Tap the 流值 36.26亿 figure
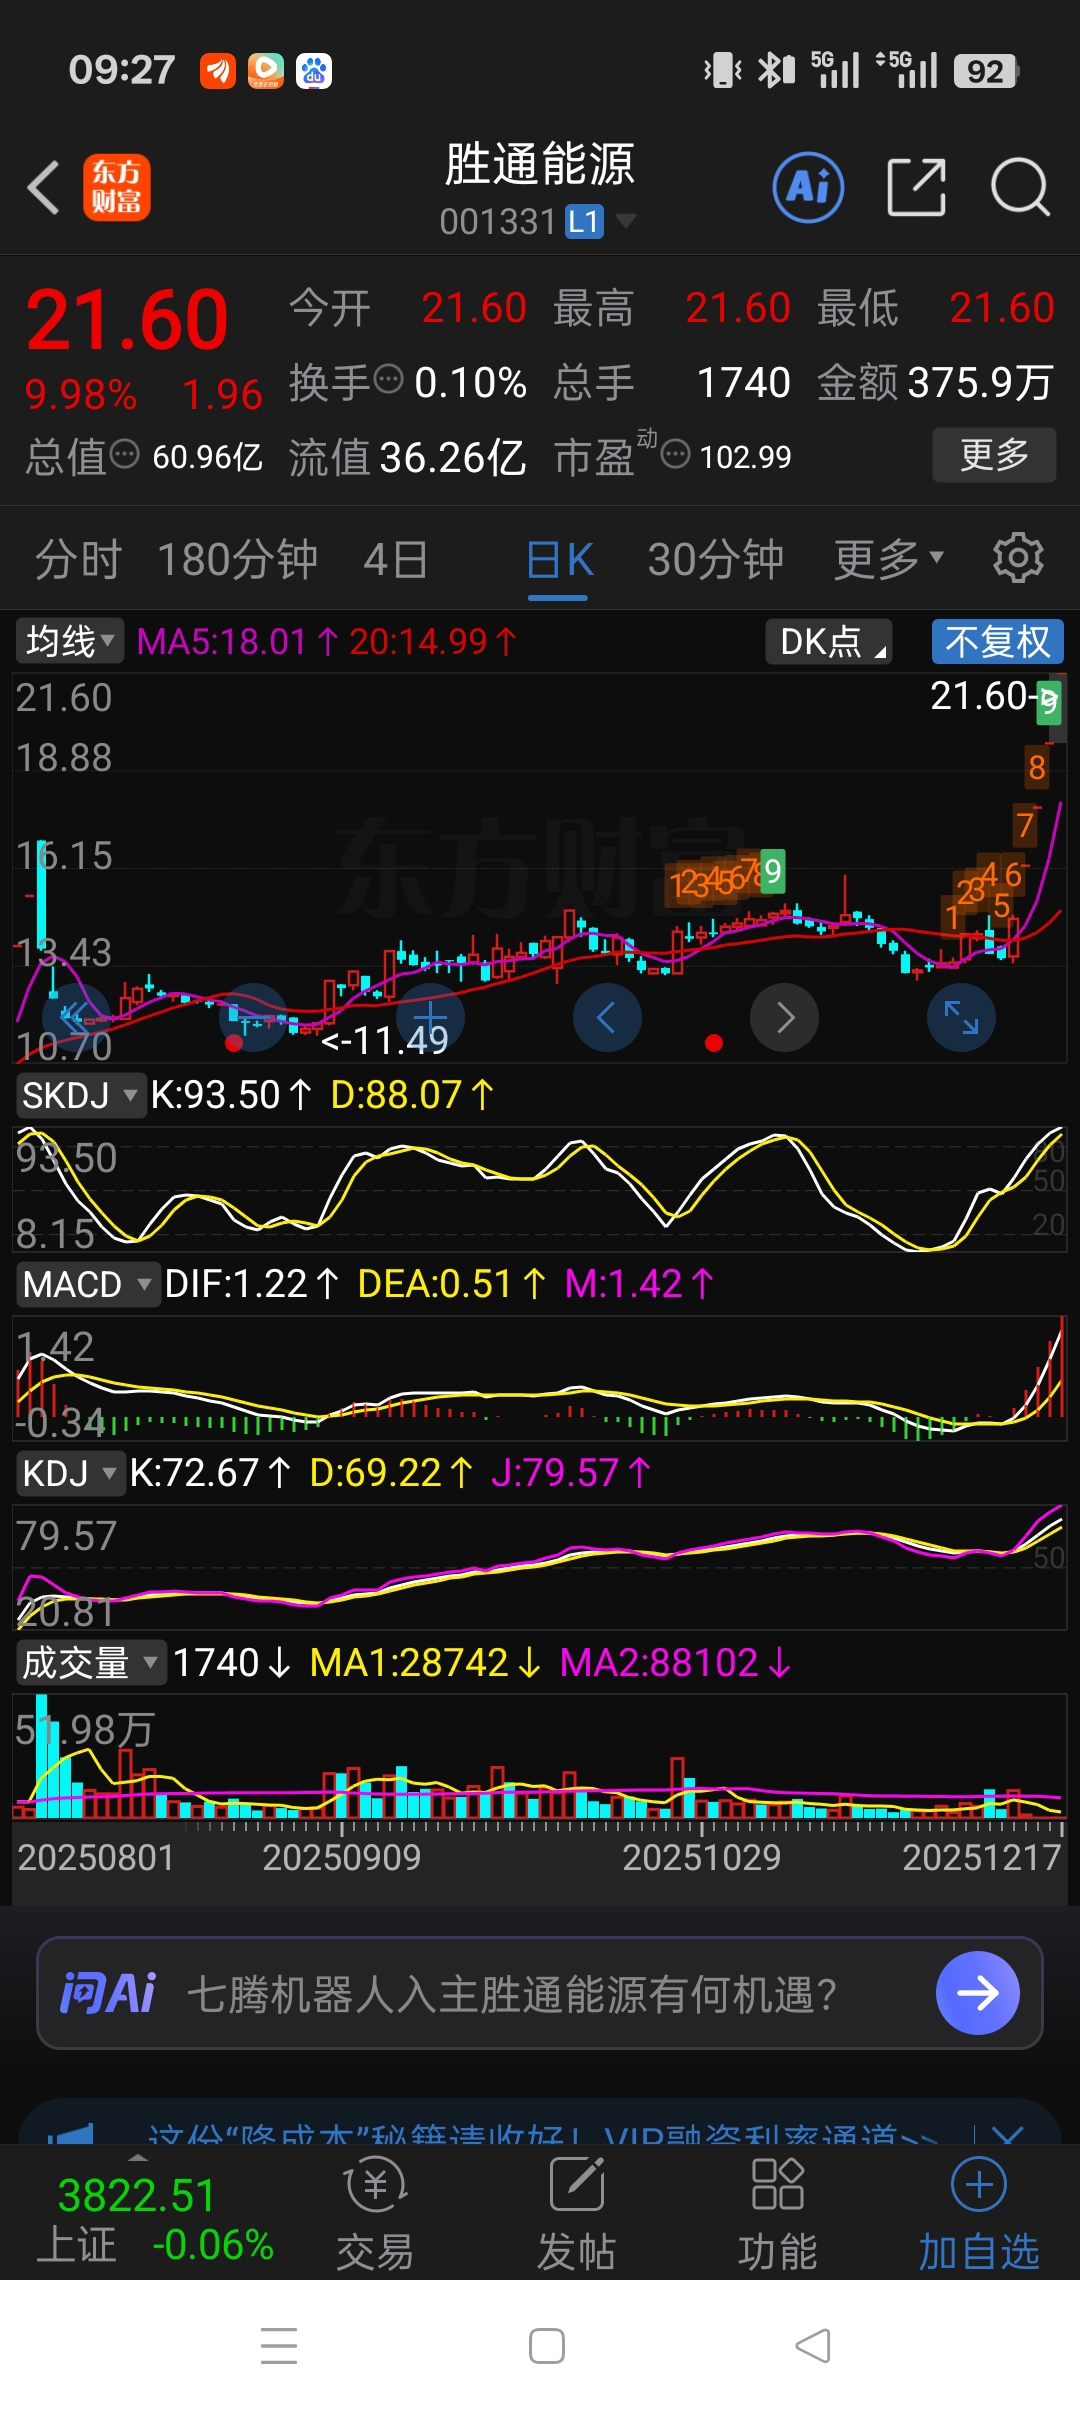 407,457
